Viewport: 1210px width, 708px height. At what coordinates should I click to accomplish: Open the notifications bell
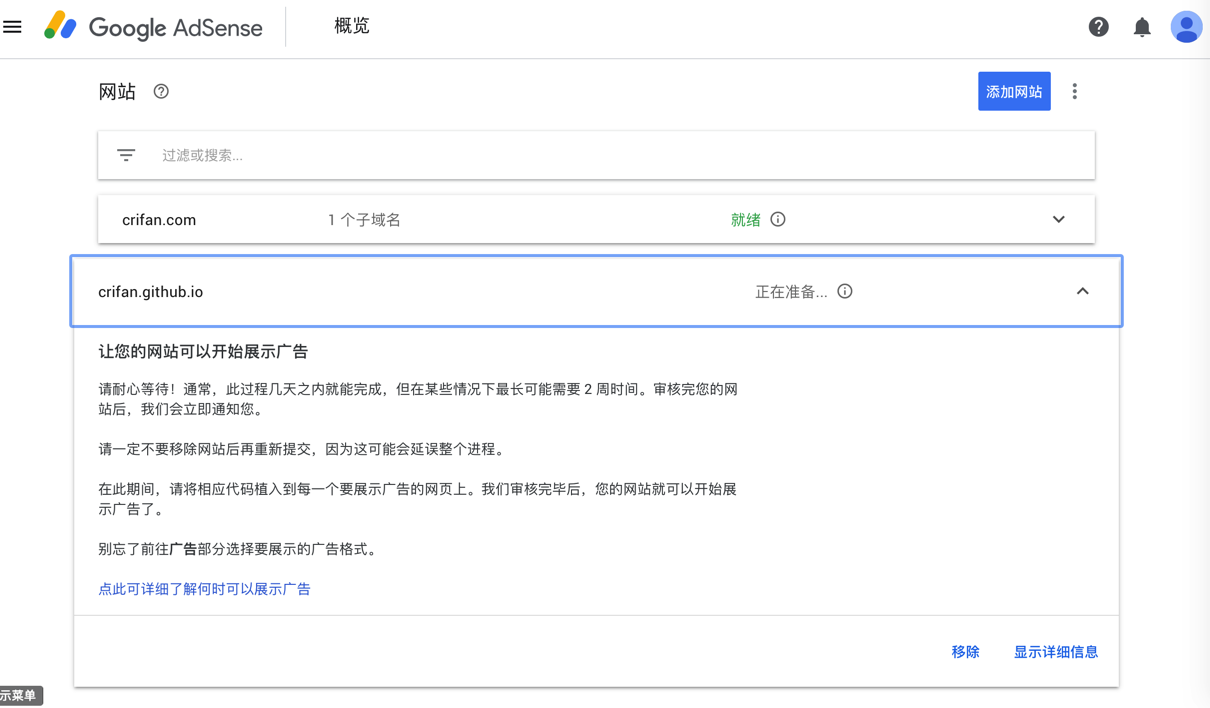1142,27
